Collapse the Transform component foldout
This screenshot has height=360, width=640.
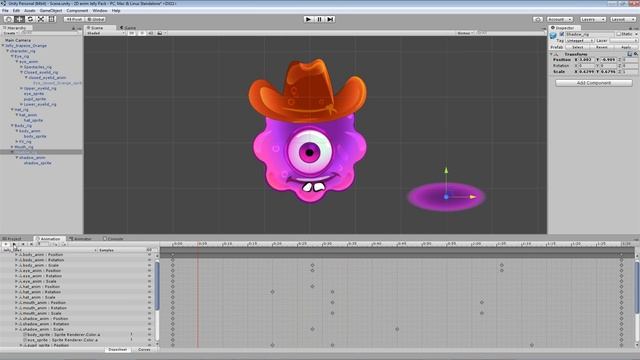pos(551,54)
